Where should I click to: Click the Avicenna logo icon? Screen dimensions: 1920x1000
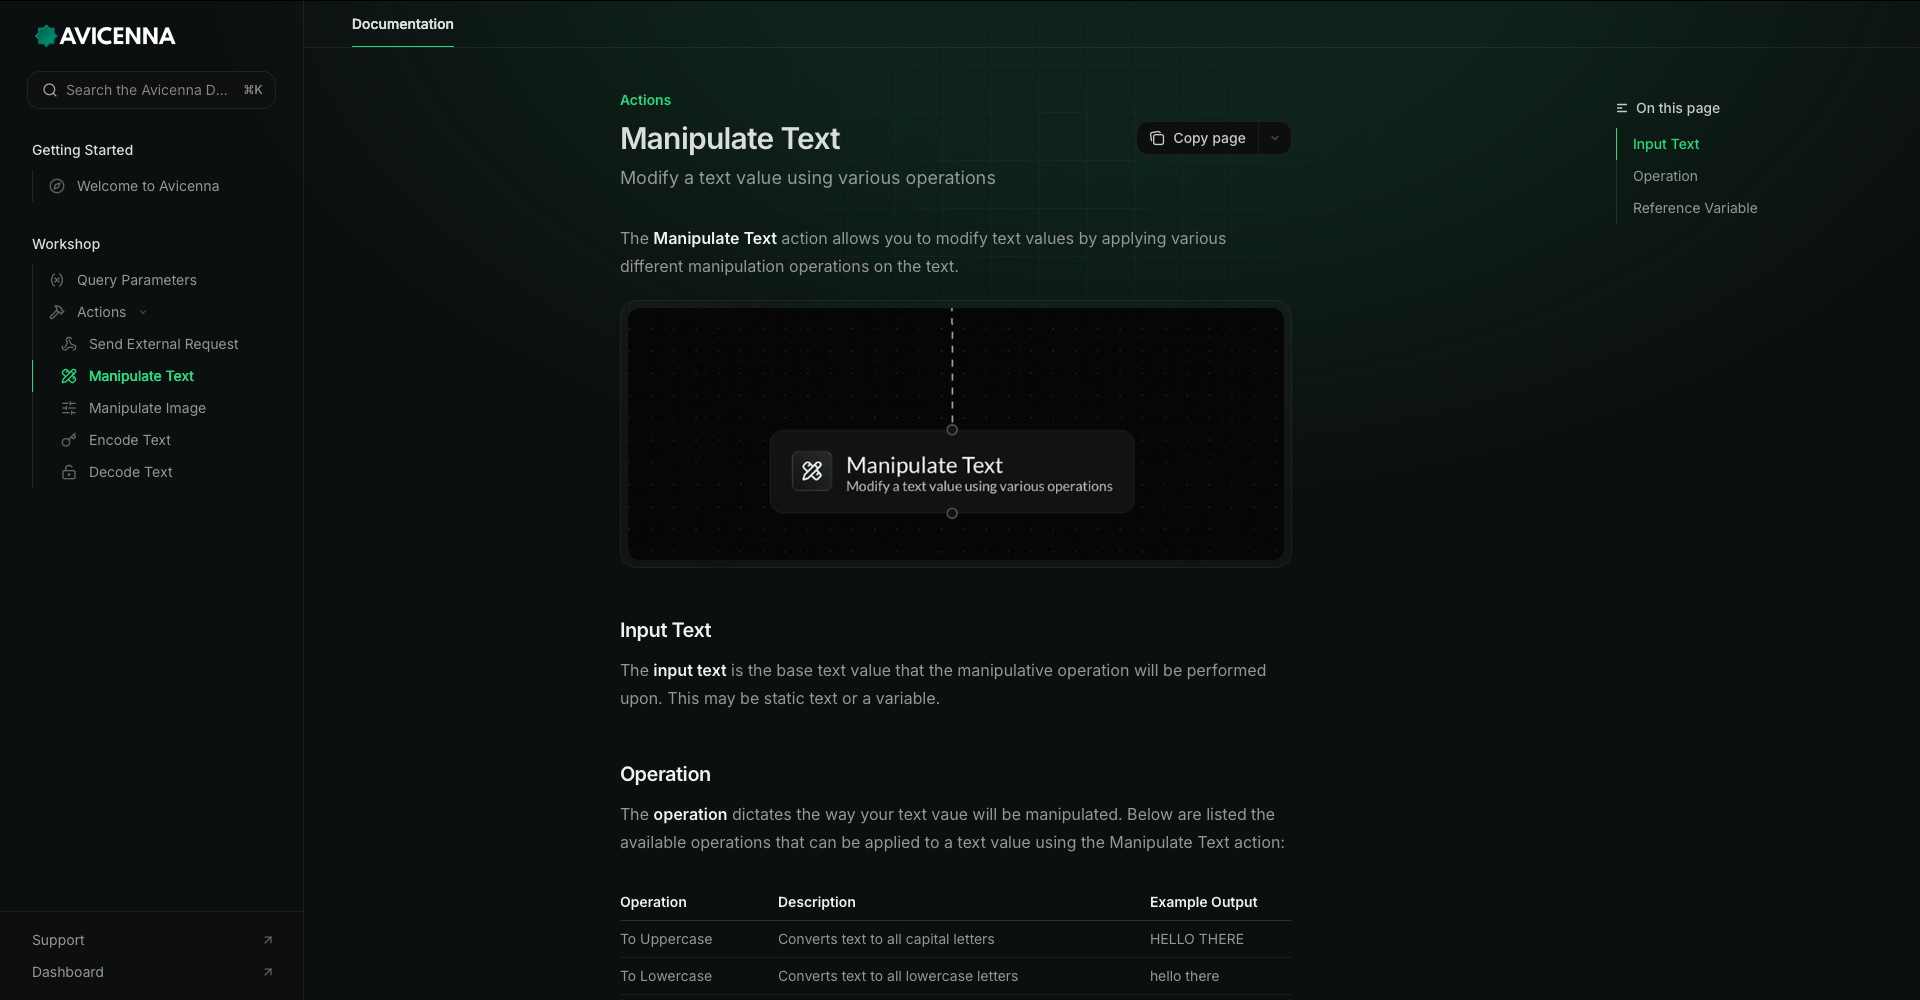pos(45,36)
